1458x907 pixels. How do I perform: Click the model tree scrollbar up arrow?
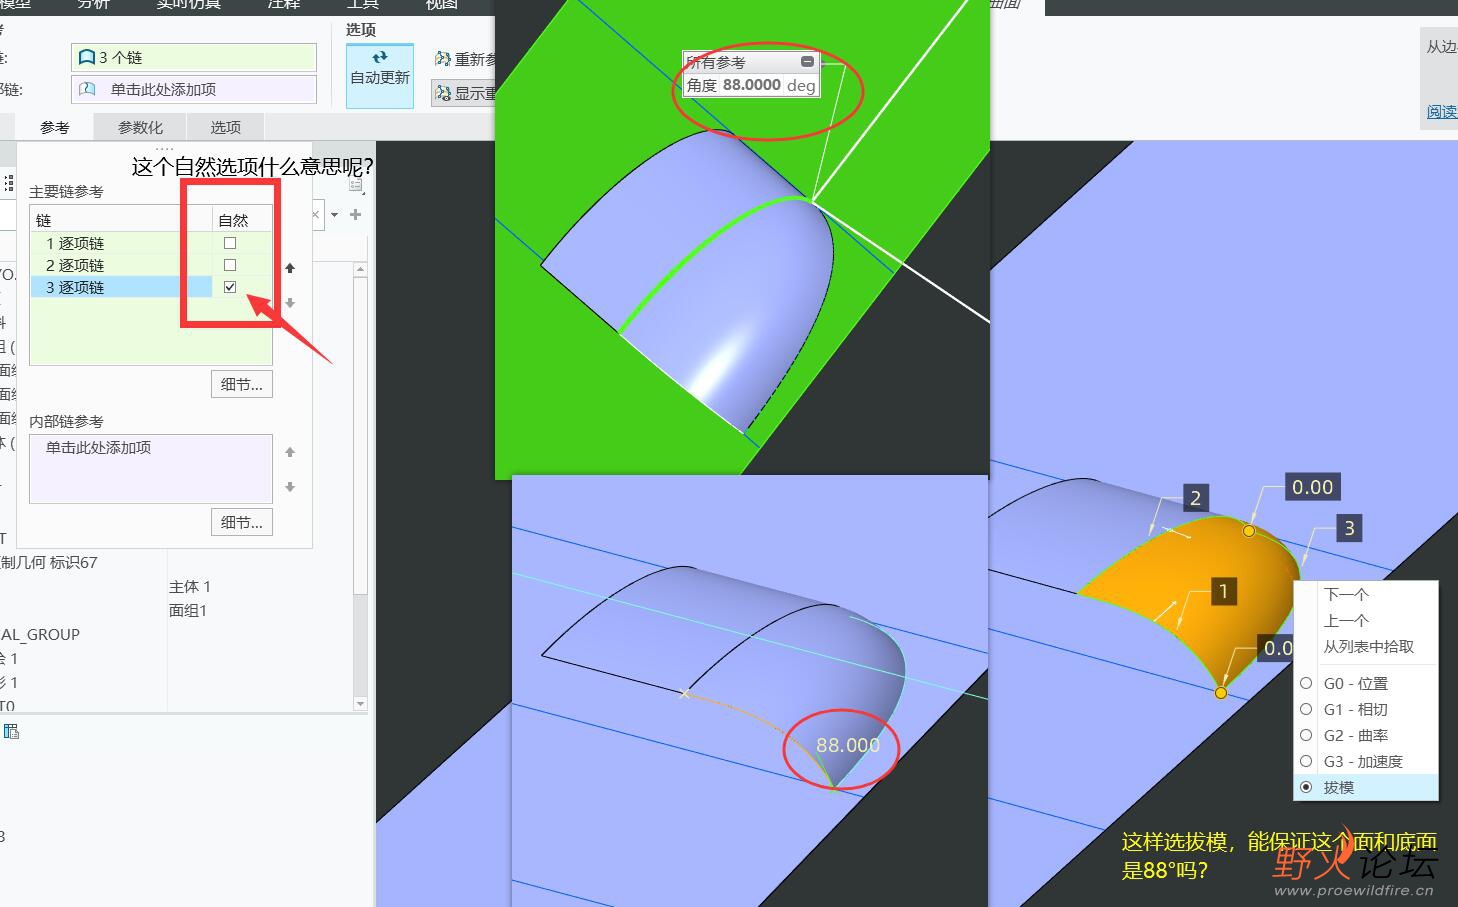pyautogui.click(x=361, y=270)
